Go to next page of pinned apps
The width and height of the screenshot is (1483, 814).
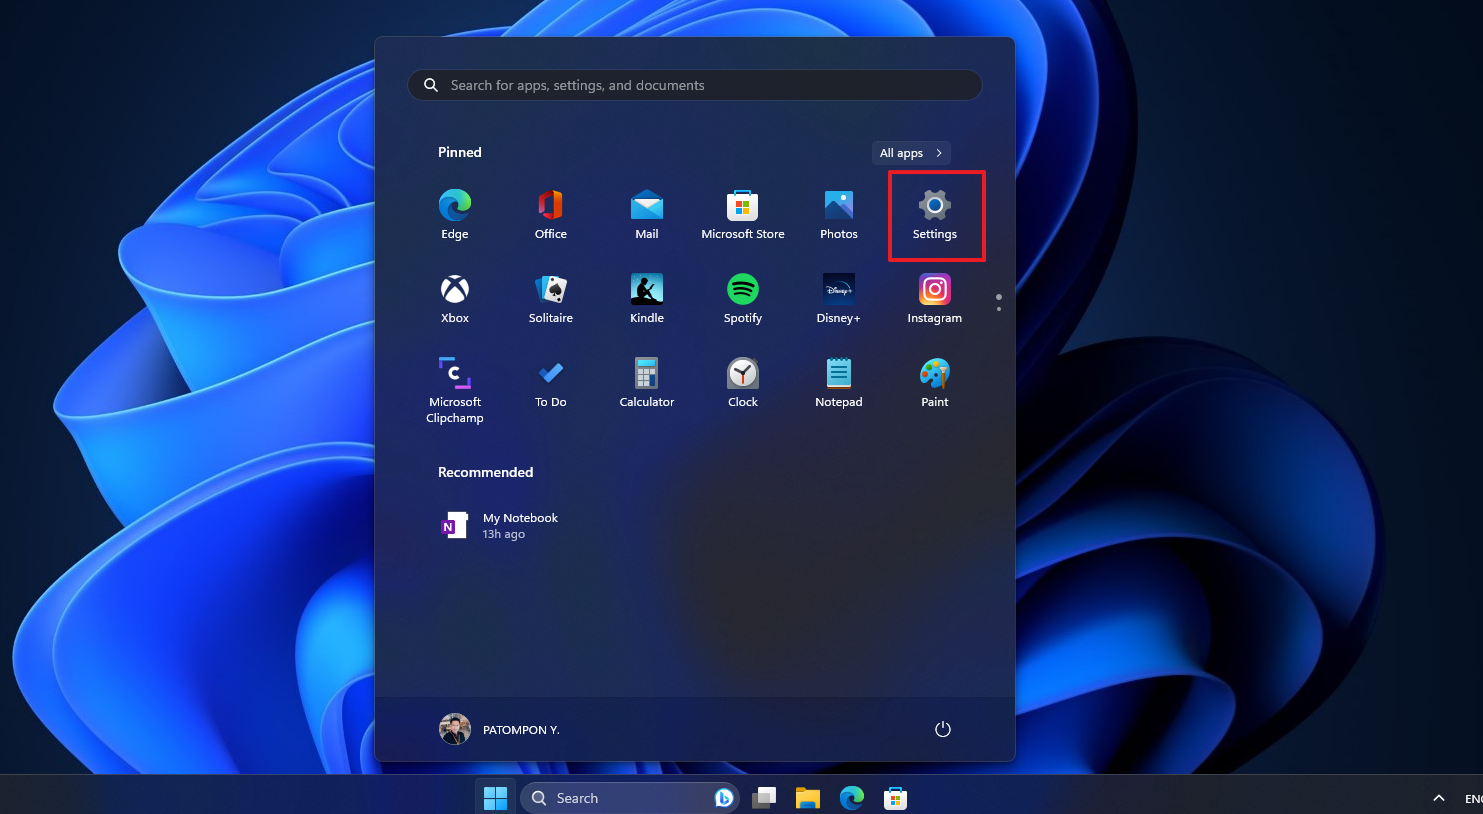pos(998,308)
